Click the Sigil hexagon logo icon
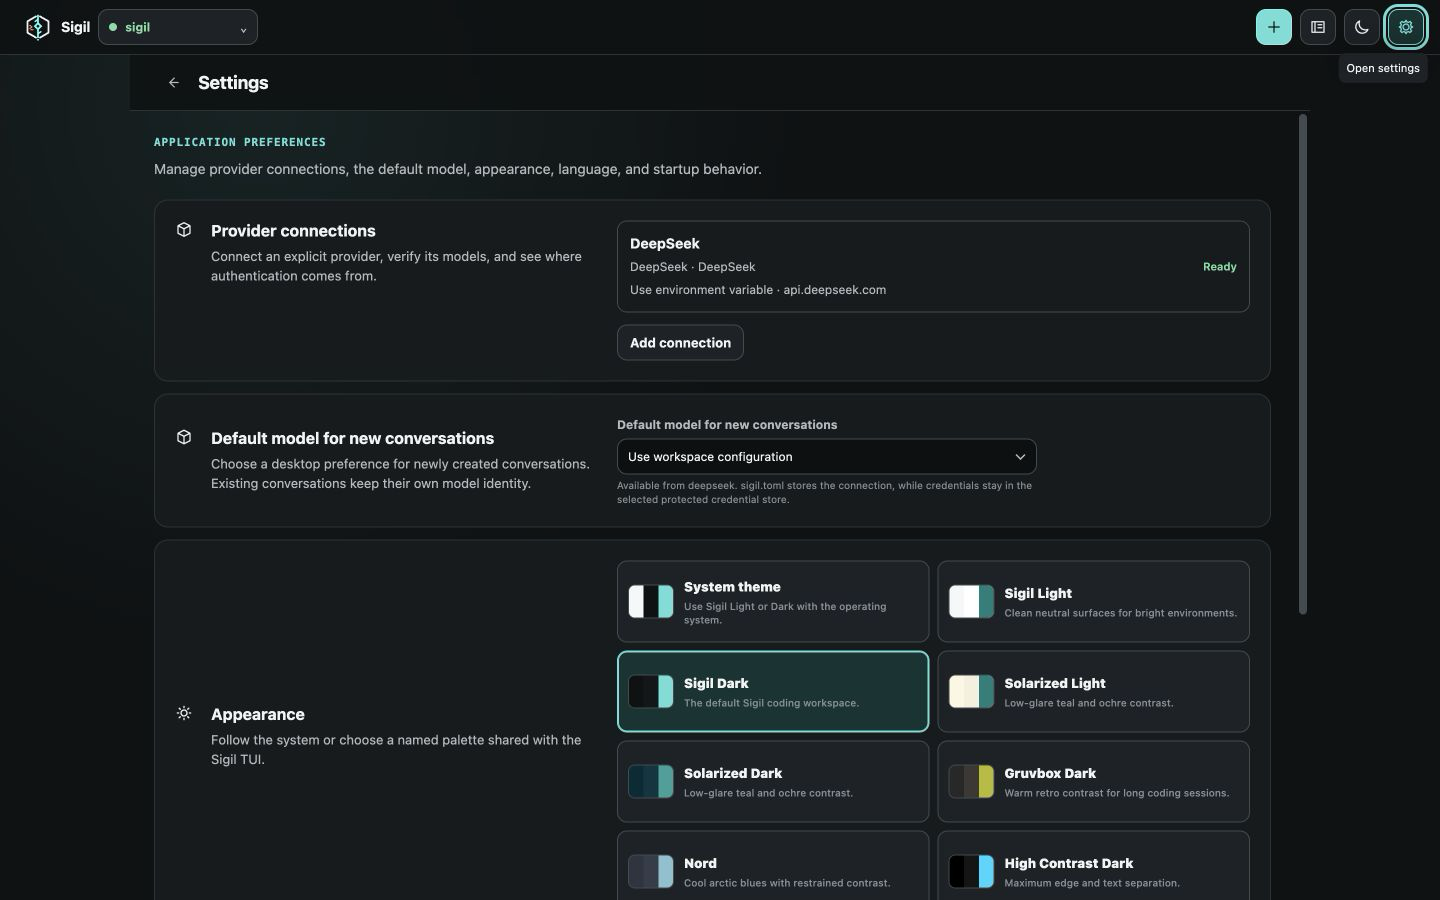 [38, 27]
